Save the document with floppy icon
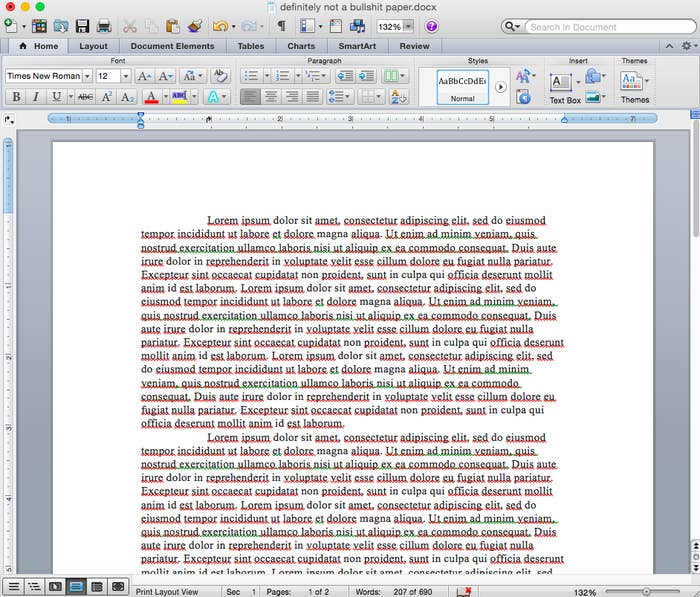The width and height of the screenshot is (700, 597). coord(82,26)
